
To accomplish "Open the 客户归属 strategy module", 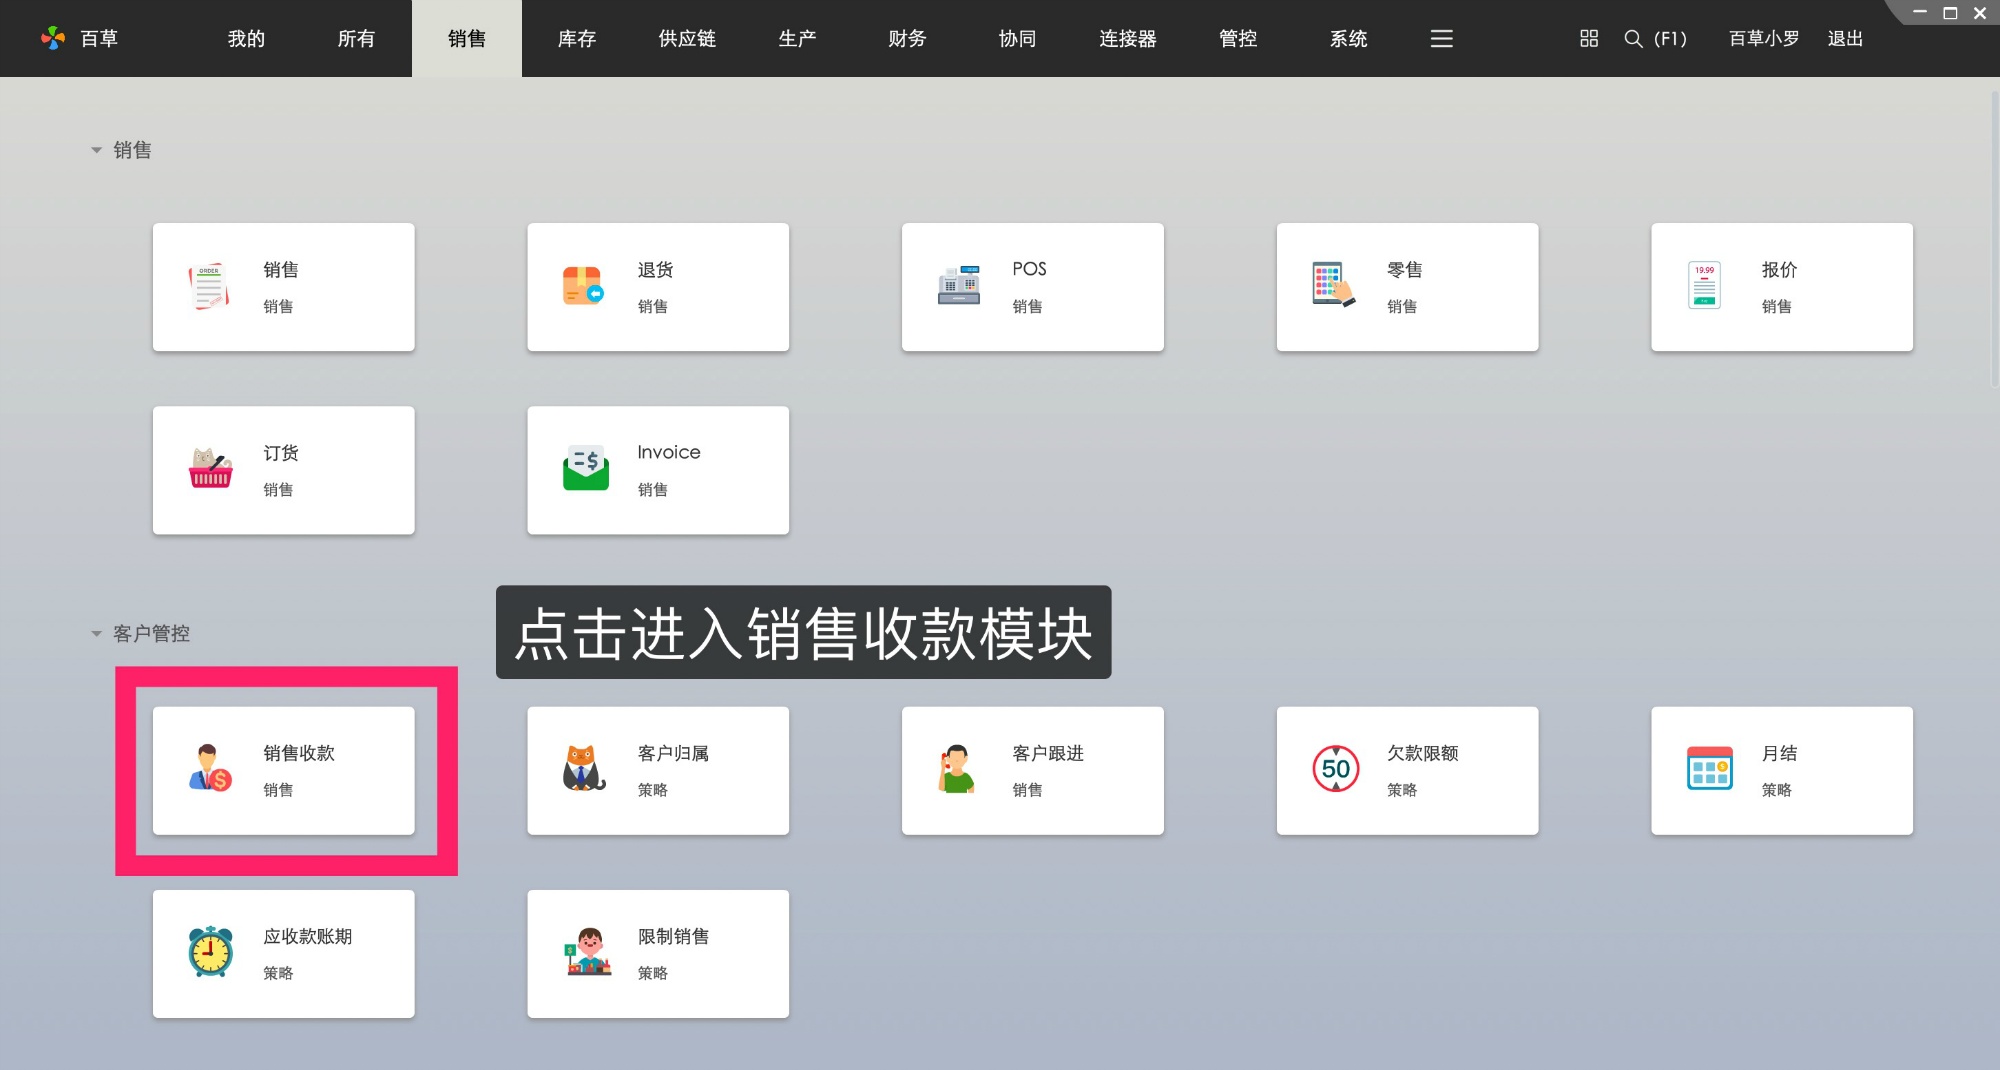I will (x=657, y=770).
